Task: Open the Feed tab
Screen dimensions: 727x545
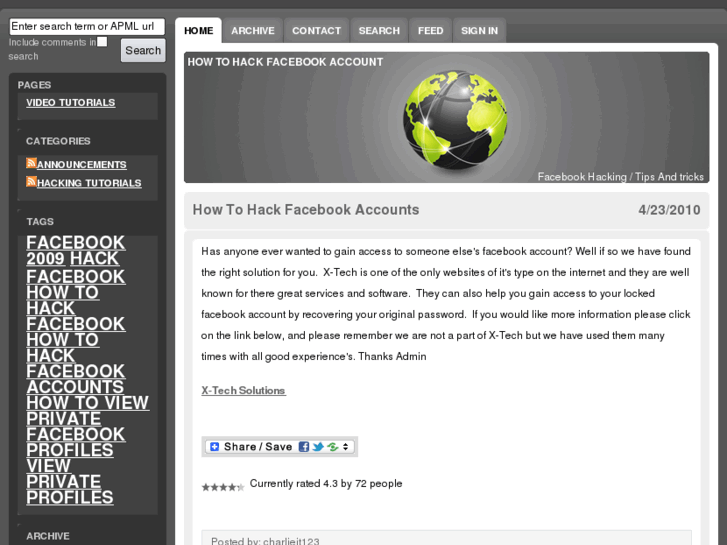Action: point(430,31)
